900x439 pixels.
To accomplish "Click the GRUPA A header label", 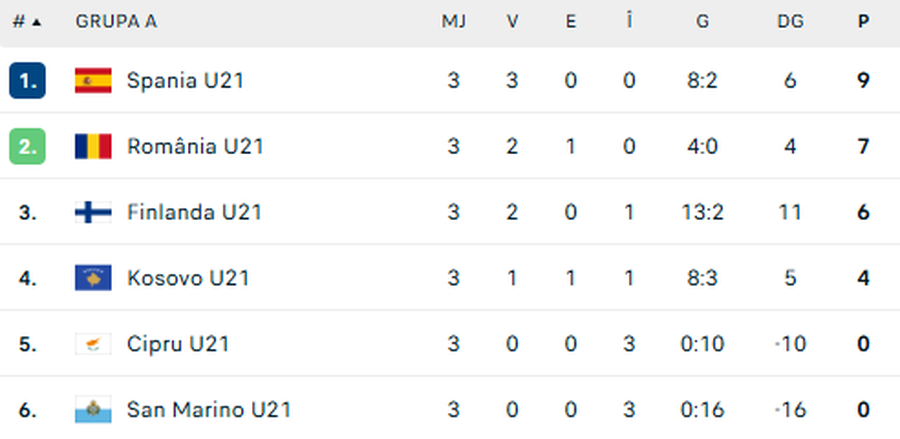I will (x=116, y=22).
